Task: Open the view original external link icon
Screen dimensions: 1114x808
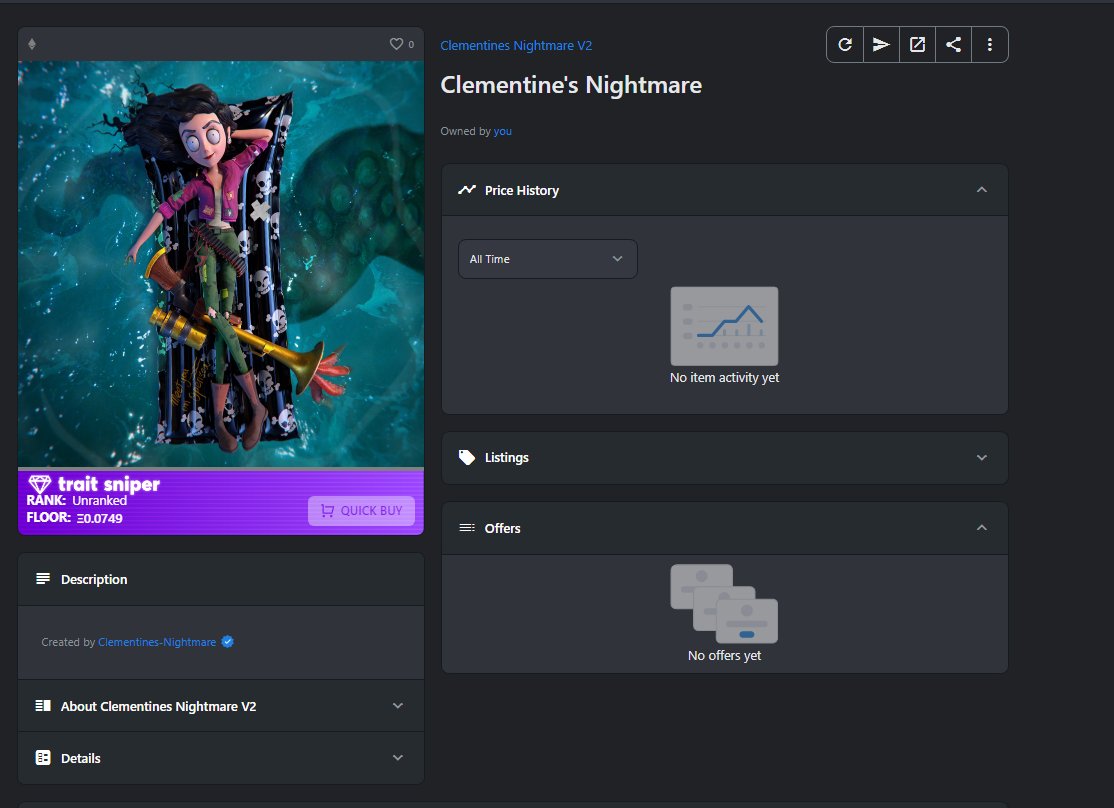Action: coord(917,45)
